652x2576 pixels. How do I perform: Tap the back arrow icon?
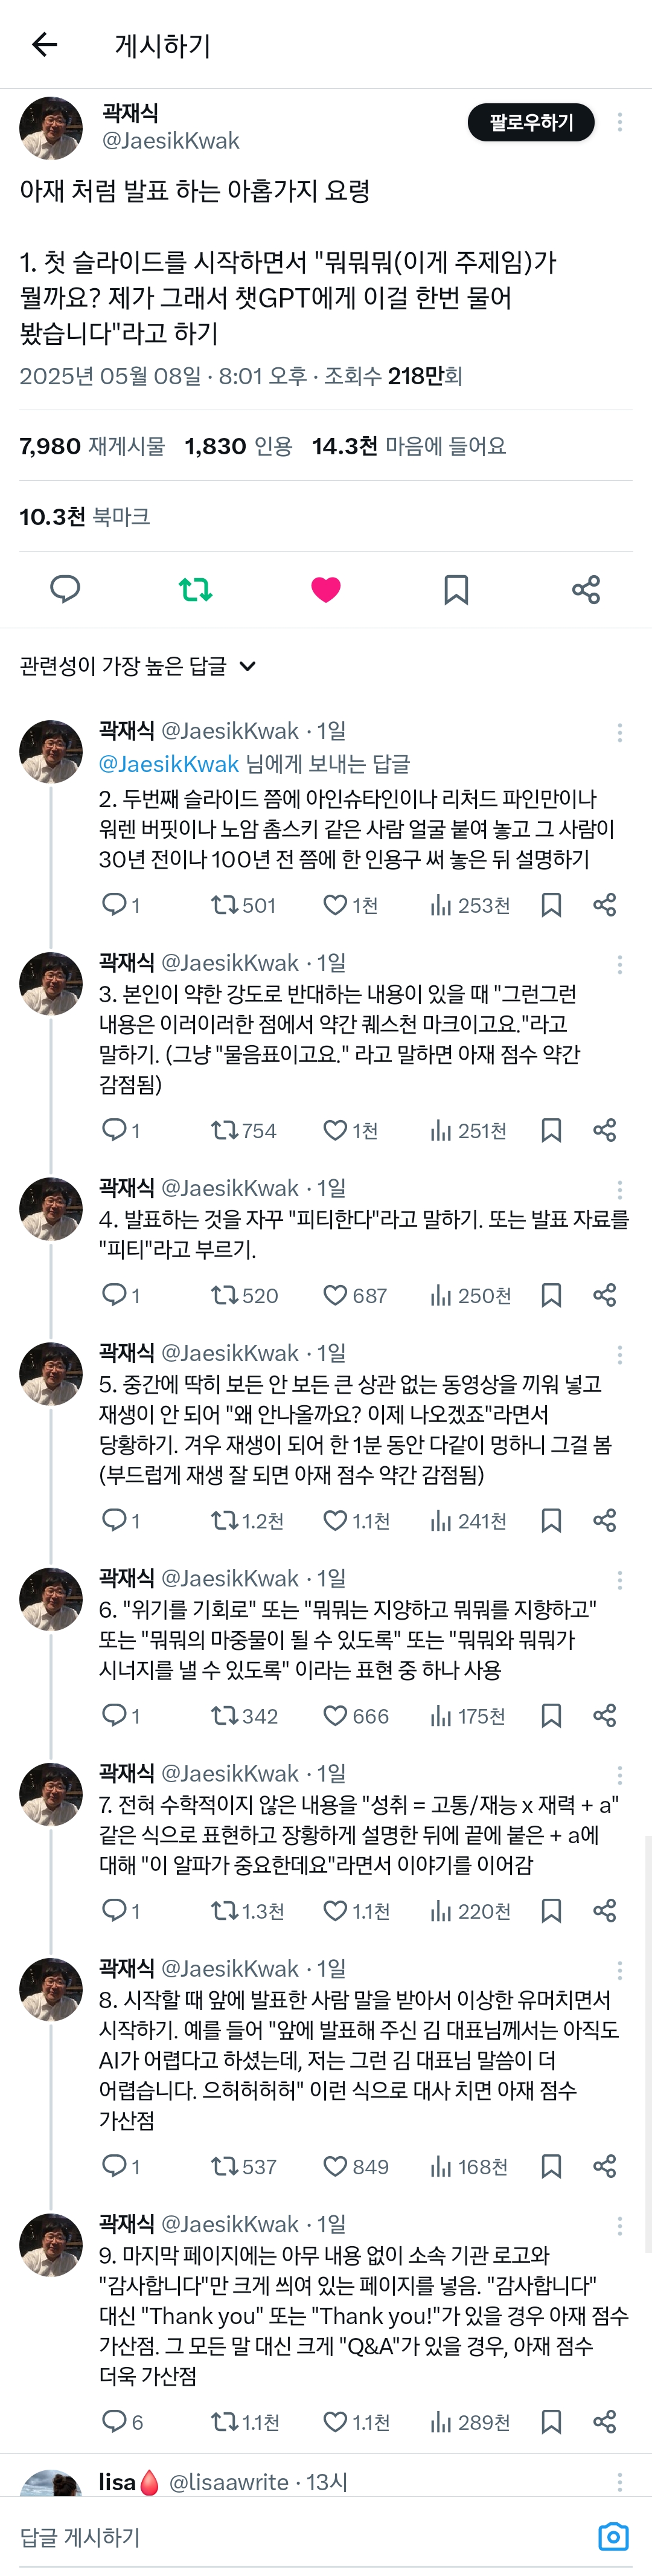point(45,45)
